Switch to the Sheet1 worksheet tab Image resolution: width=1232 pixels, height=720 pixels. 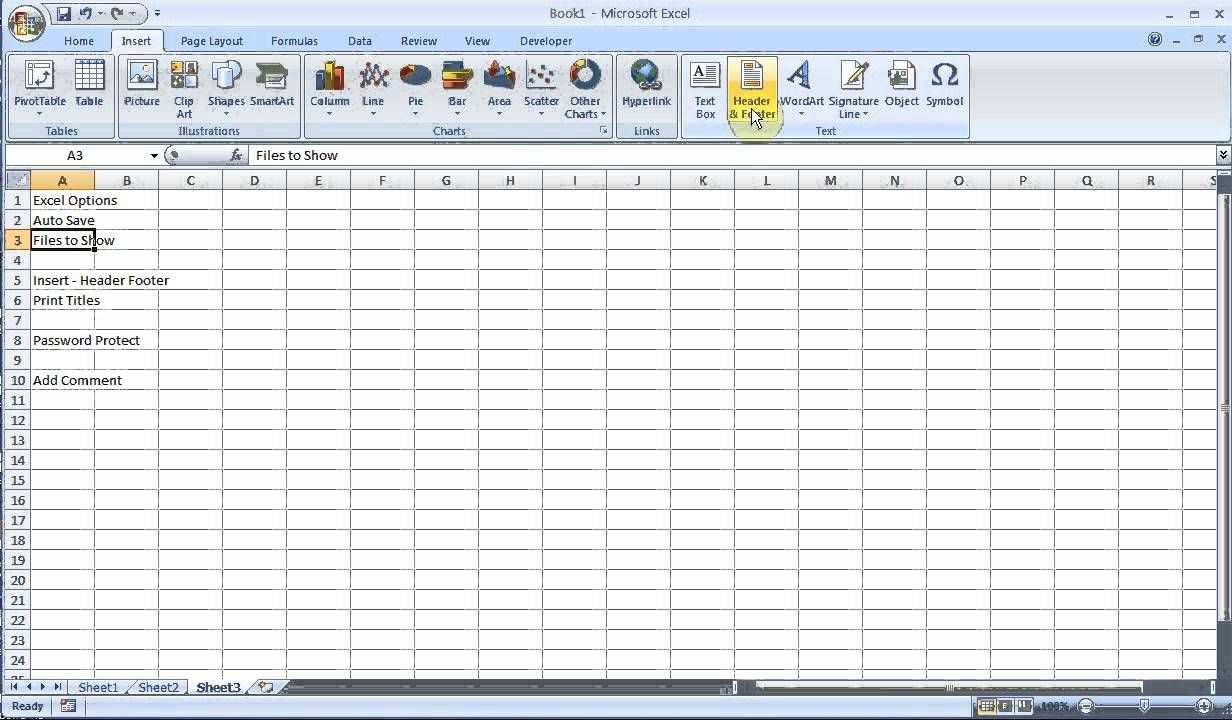click(98, 688)
